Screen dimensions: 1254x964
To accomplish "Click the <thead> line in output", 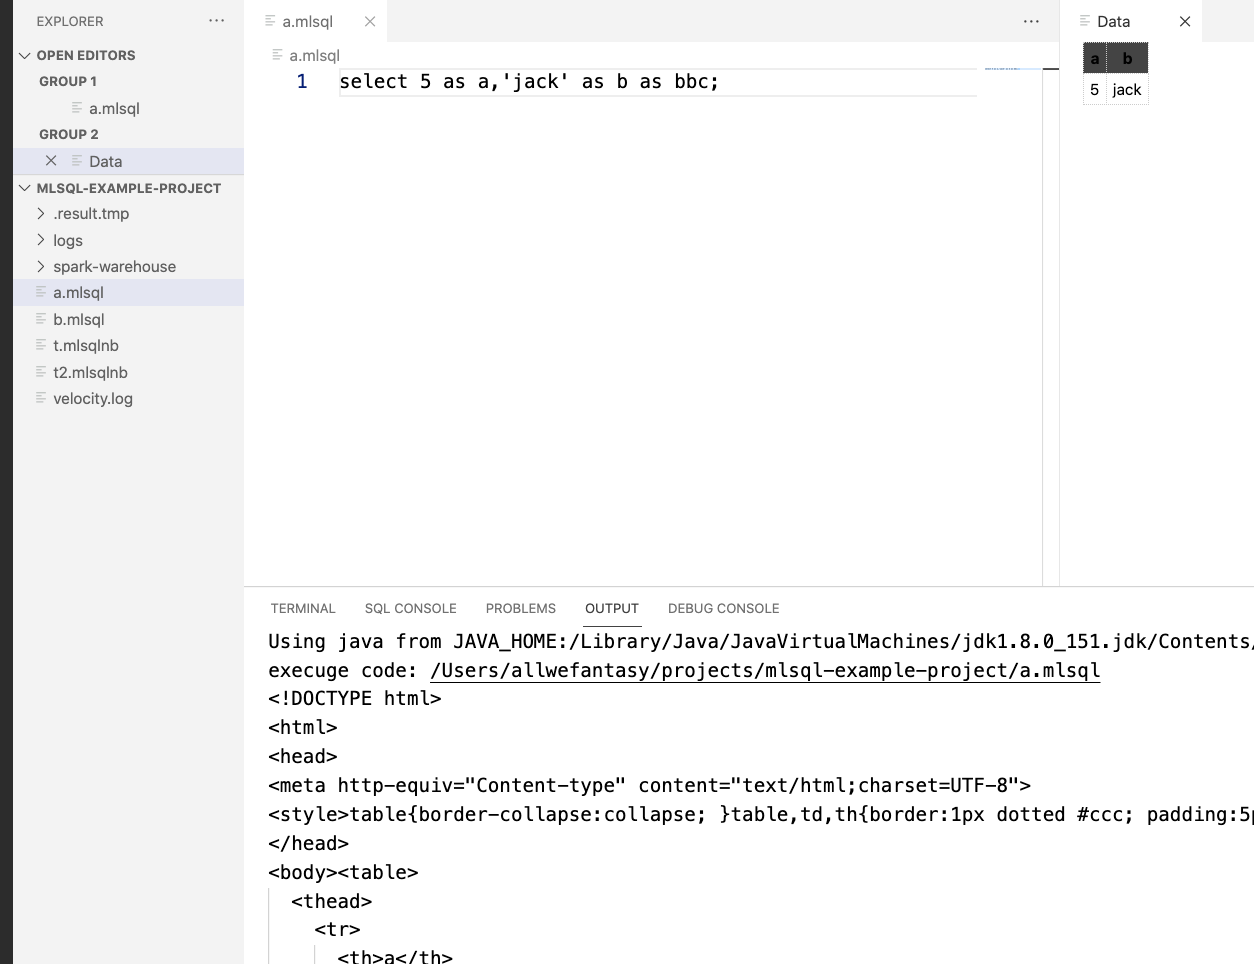I will [332, 901].
